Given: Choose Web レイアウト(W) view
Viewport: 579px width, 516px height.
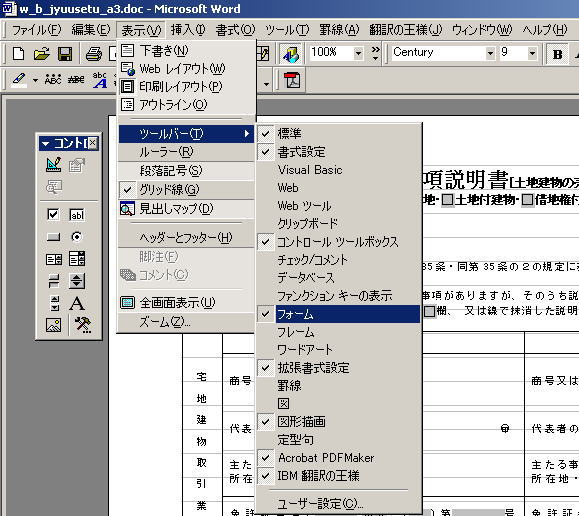Looking at the screenshot, I should tap(186, 68).
